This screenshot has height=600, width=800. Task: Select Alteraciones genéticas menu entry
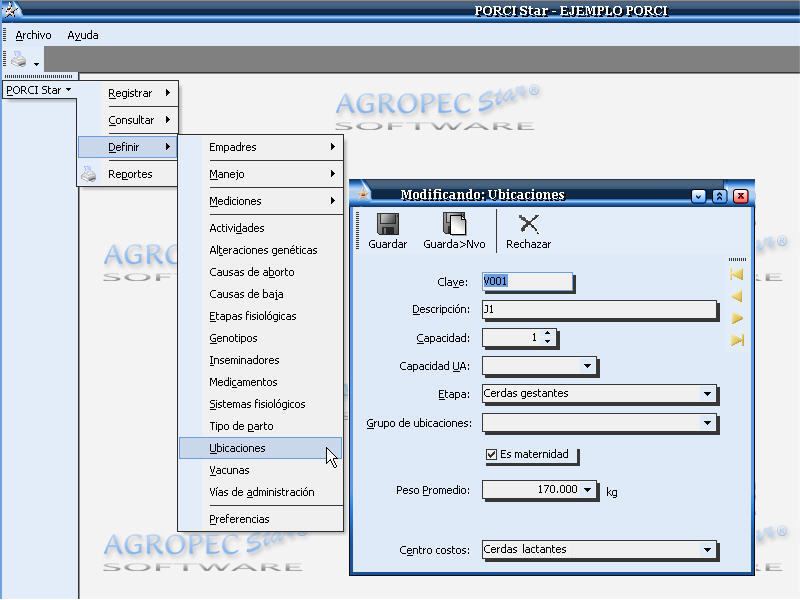[261, 250]
